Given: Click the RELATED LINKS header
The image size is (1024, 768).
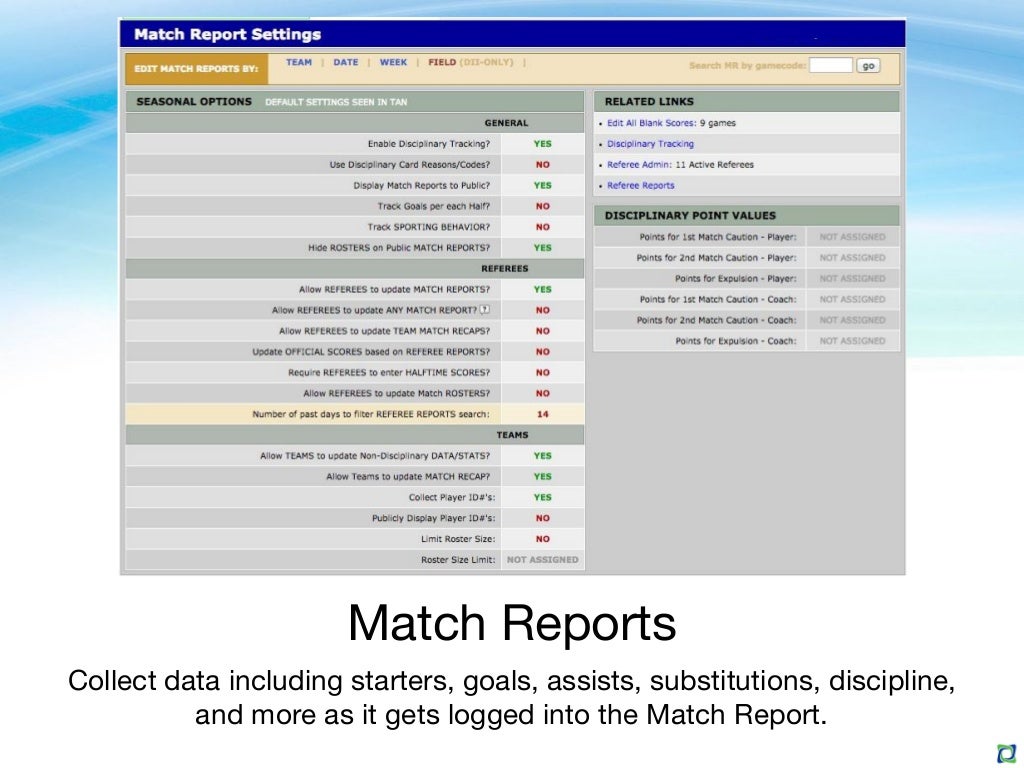Looking at the screenshot, I should (649, 102).
